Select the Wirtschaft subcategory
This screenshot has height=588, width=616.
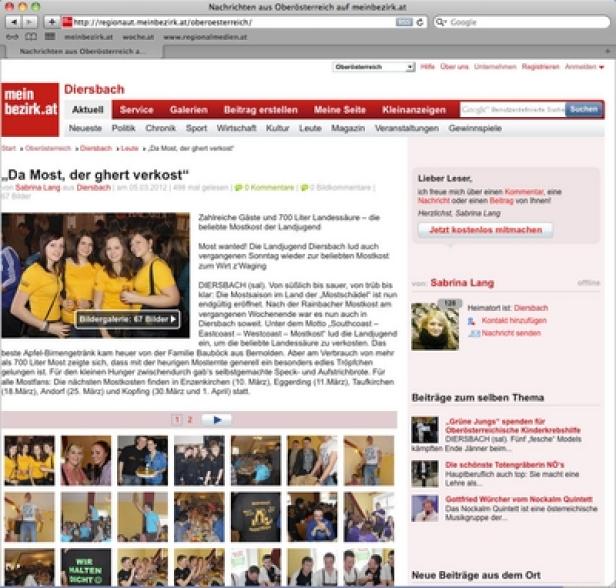236,128
